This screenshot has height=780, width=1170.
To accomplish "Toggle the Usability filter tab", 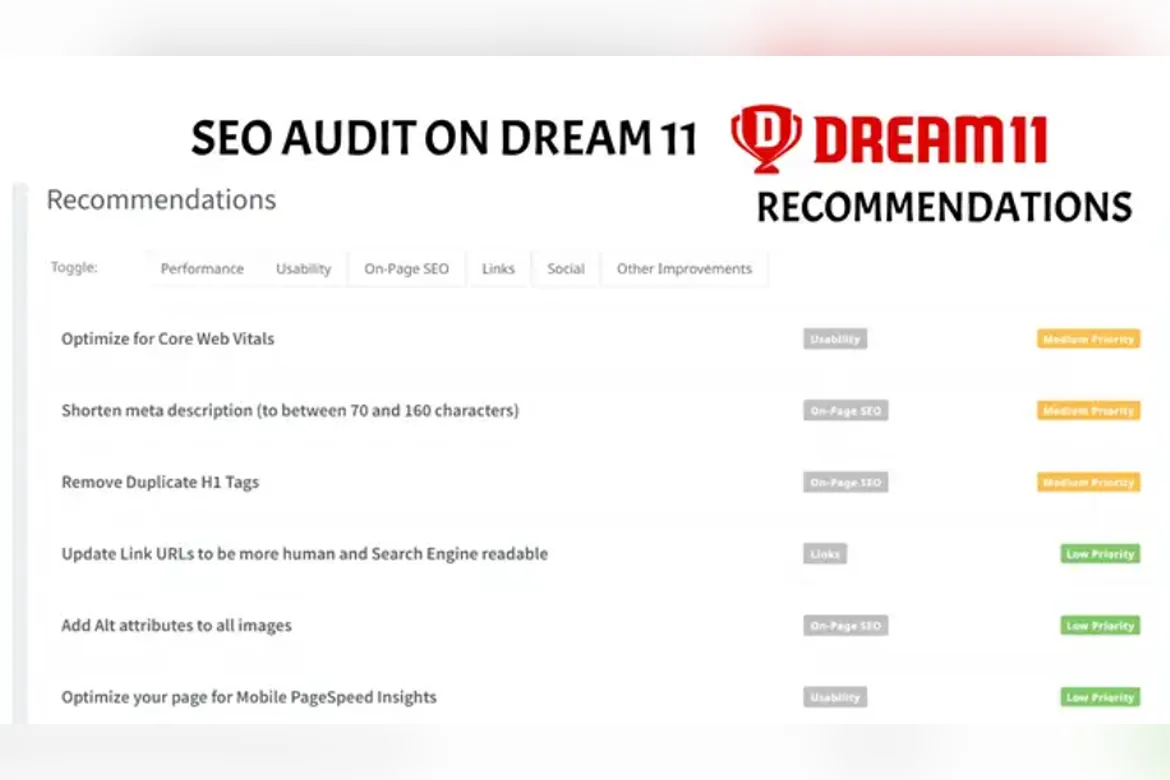I will [303, 269].
